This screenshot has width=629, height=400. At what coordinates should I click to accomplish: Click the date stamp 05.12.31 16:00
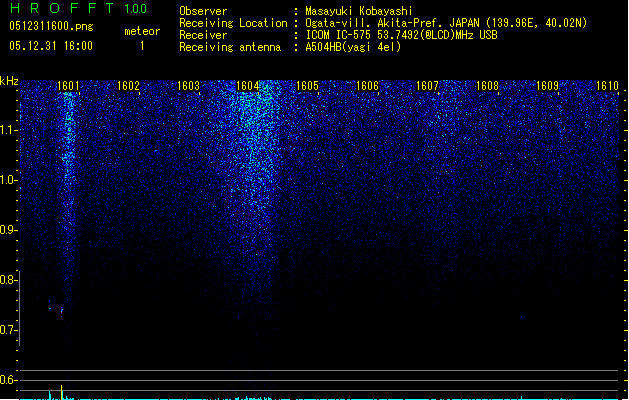pyautogui.click(x=51, y=46)
